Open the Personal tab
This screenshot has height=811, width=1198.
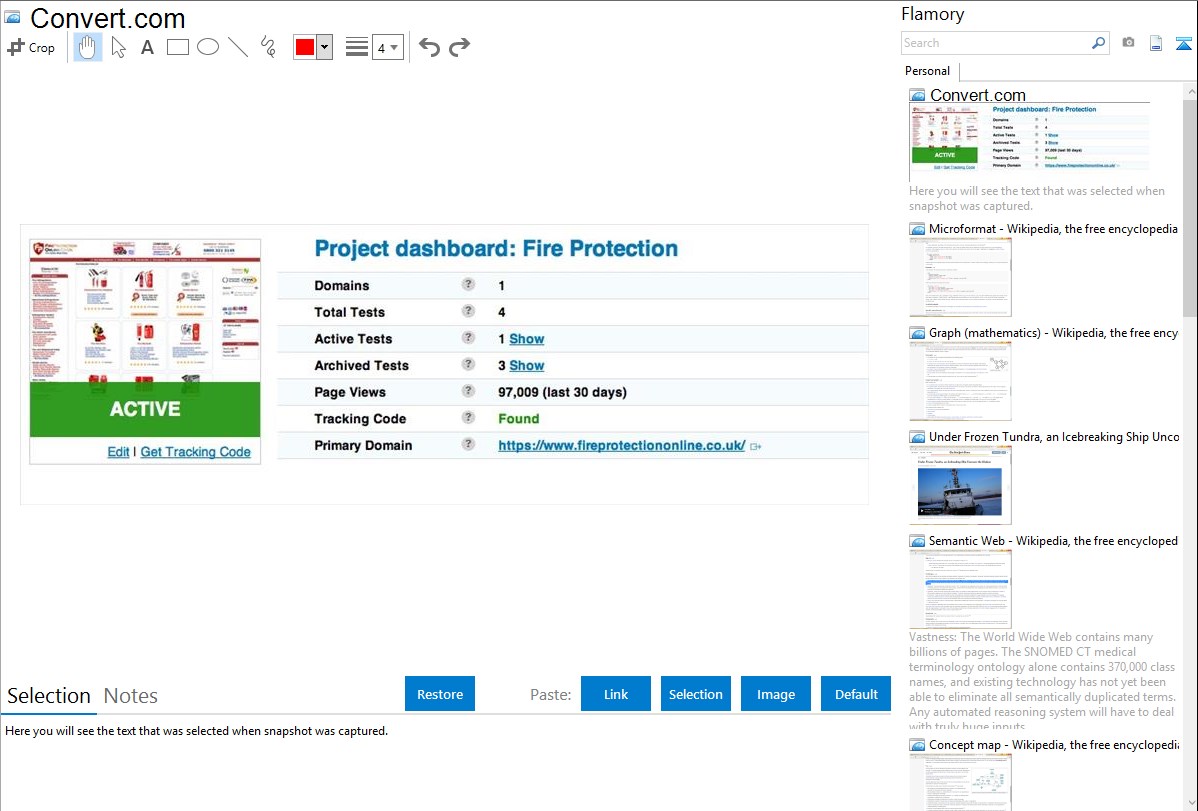[x=927, y=71]
